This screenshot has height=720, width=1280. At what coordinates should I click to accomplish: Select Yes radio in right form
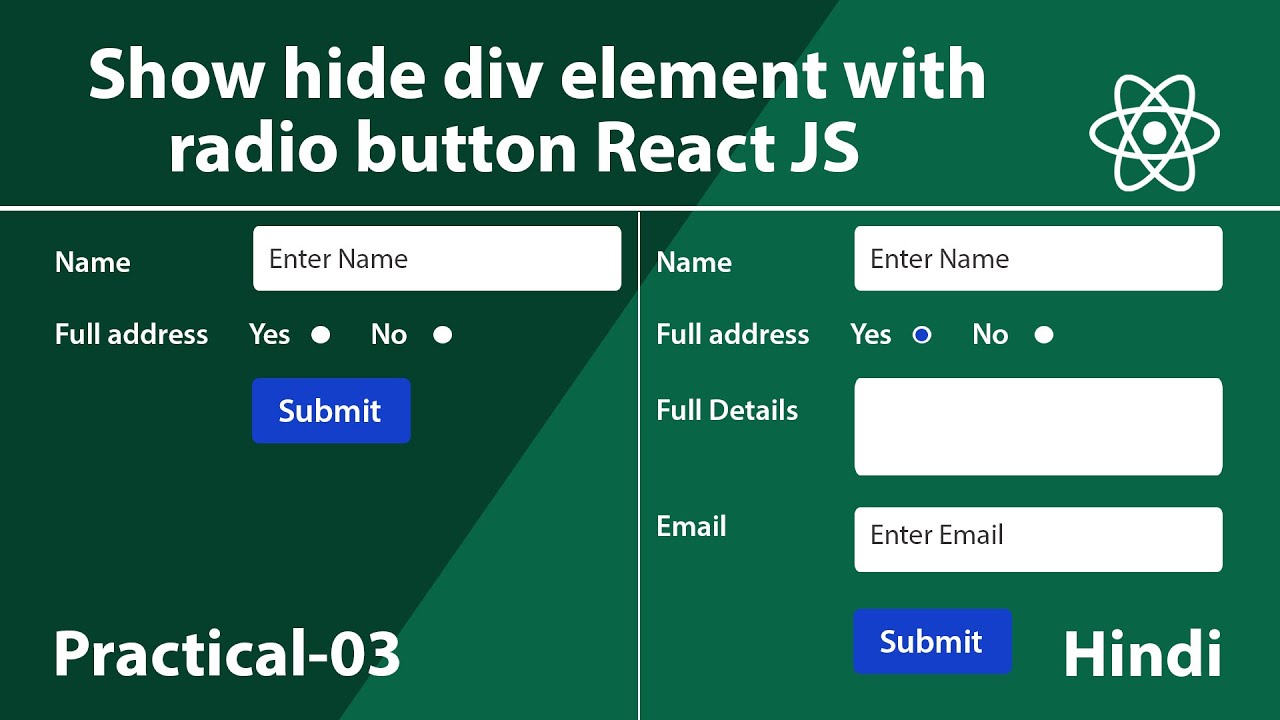click(x=922, y=335)
